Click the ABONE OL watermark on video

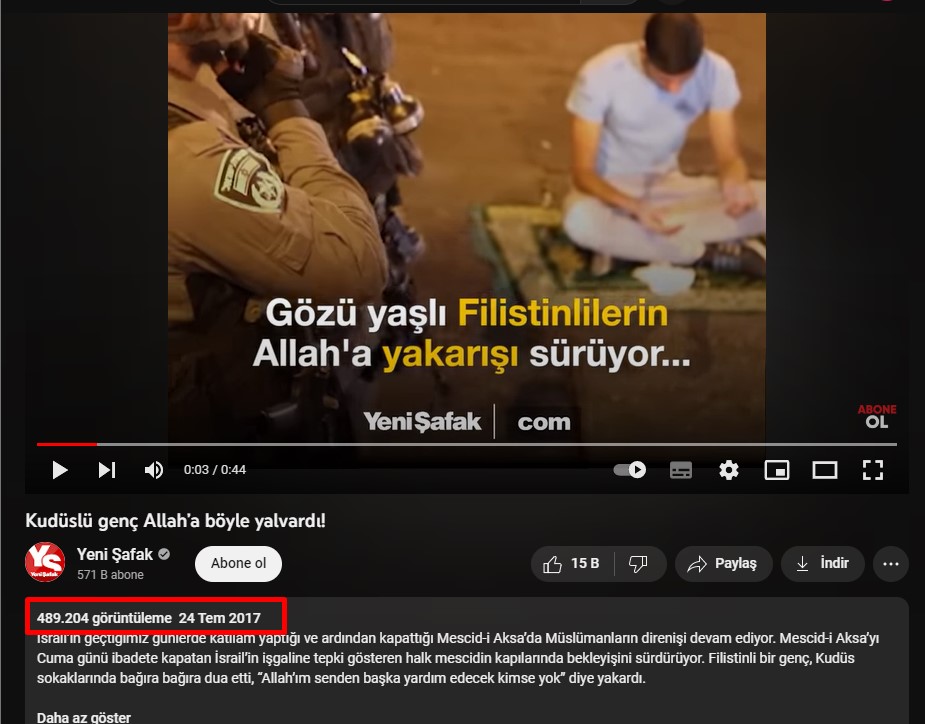(876, 416)
